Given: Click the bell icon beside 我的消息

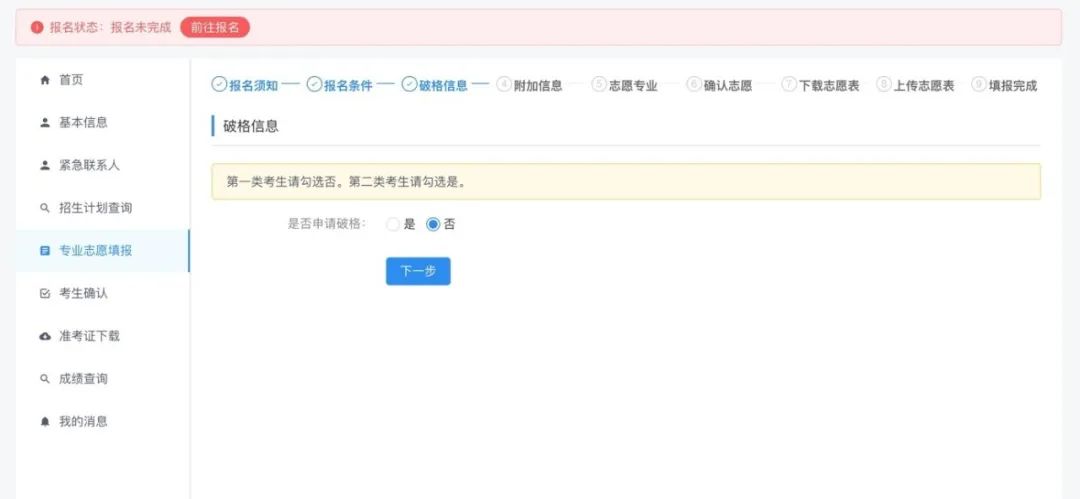Looking at the screenshot, I should tap(45, 422).
